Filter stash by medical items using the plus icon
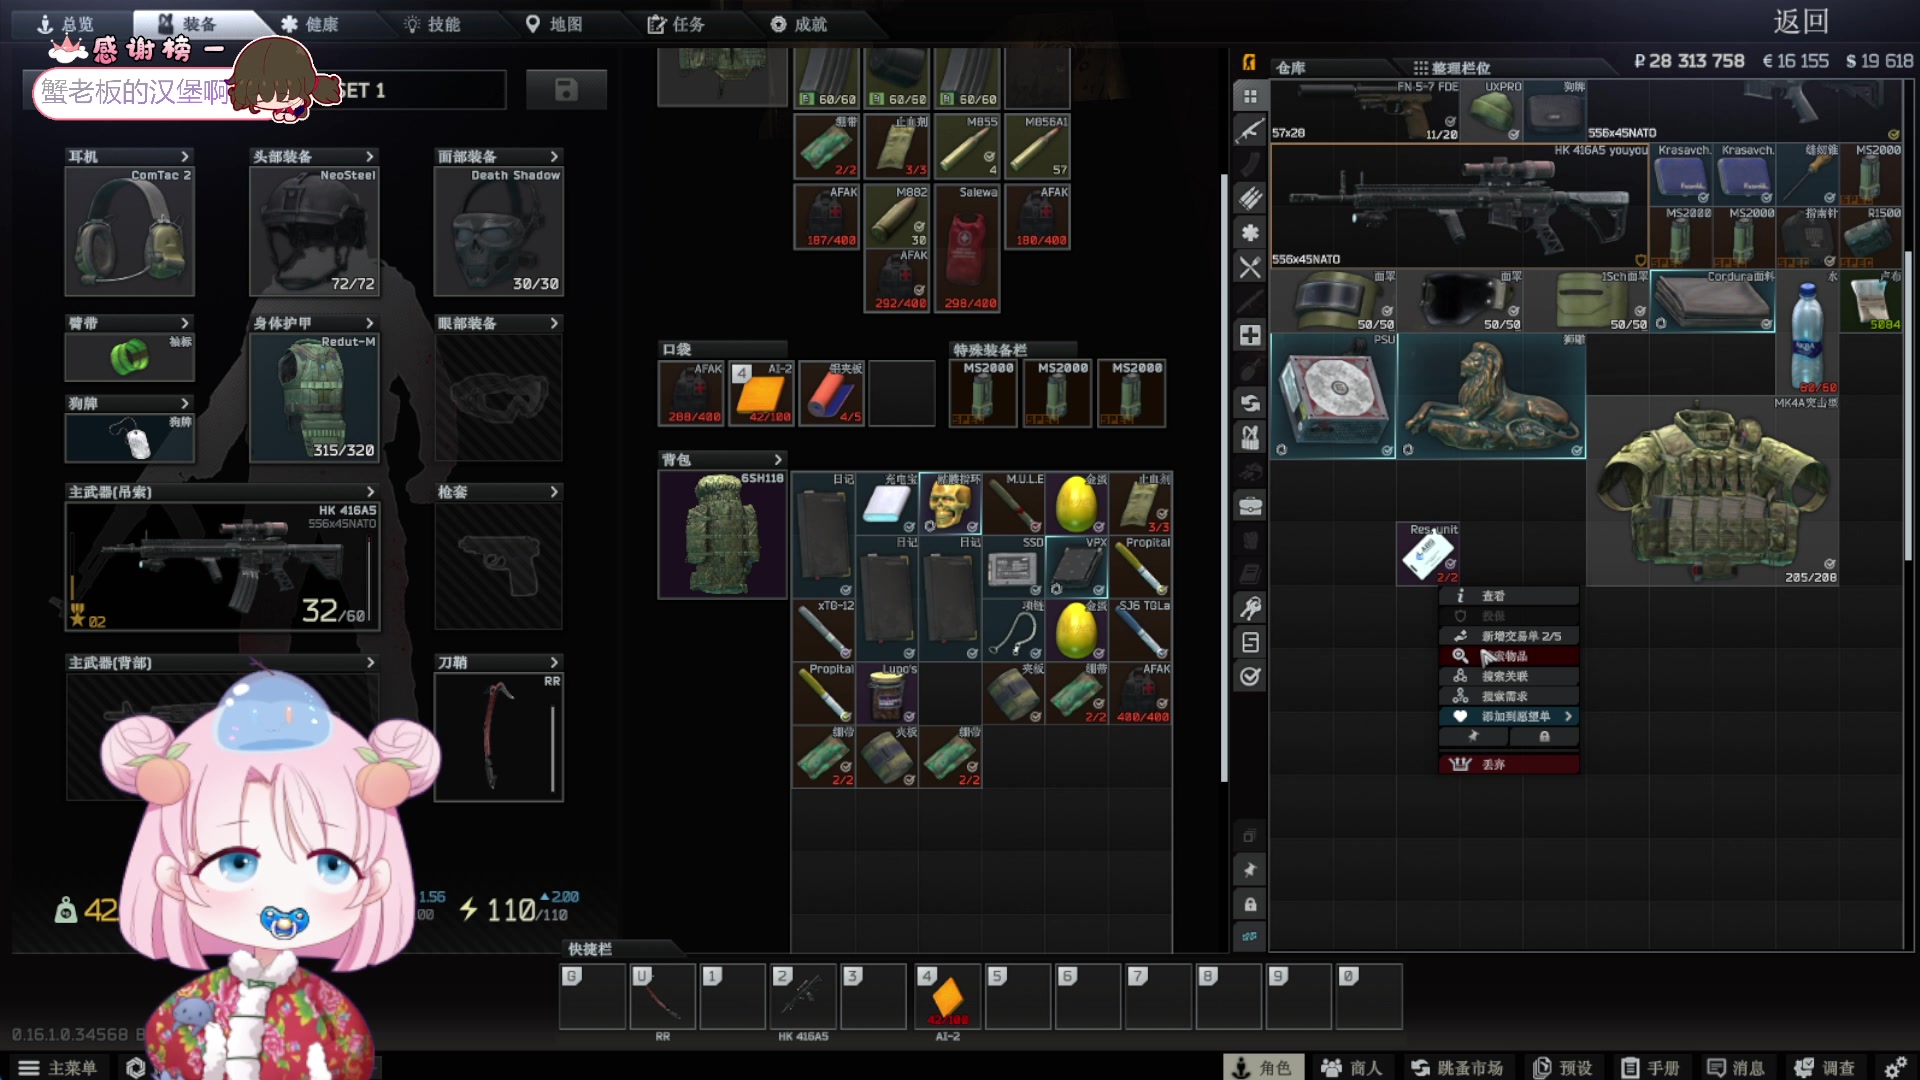This screenshot has width=1920, height=1080. [x=1250, y=335]
